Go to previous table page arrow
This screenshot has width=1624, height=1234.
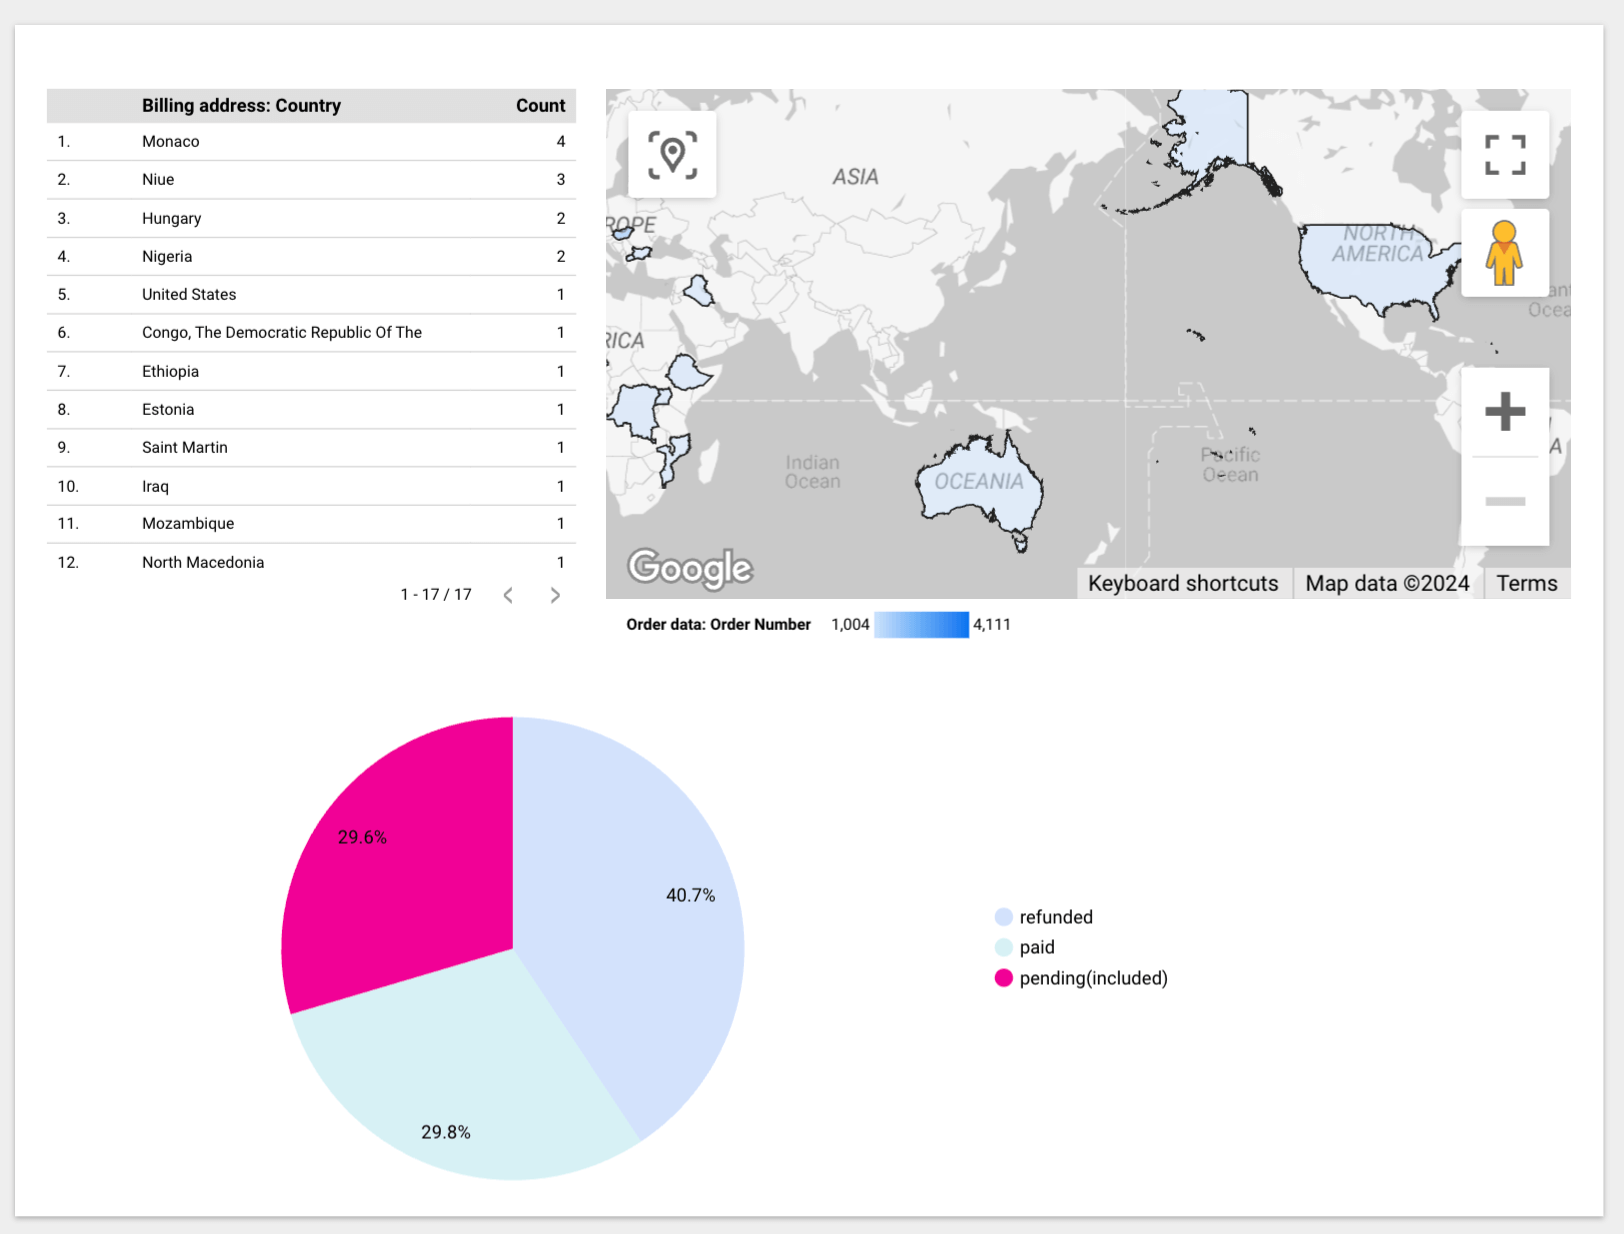coord(508,595)
